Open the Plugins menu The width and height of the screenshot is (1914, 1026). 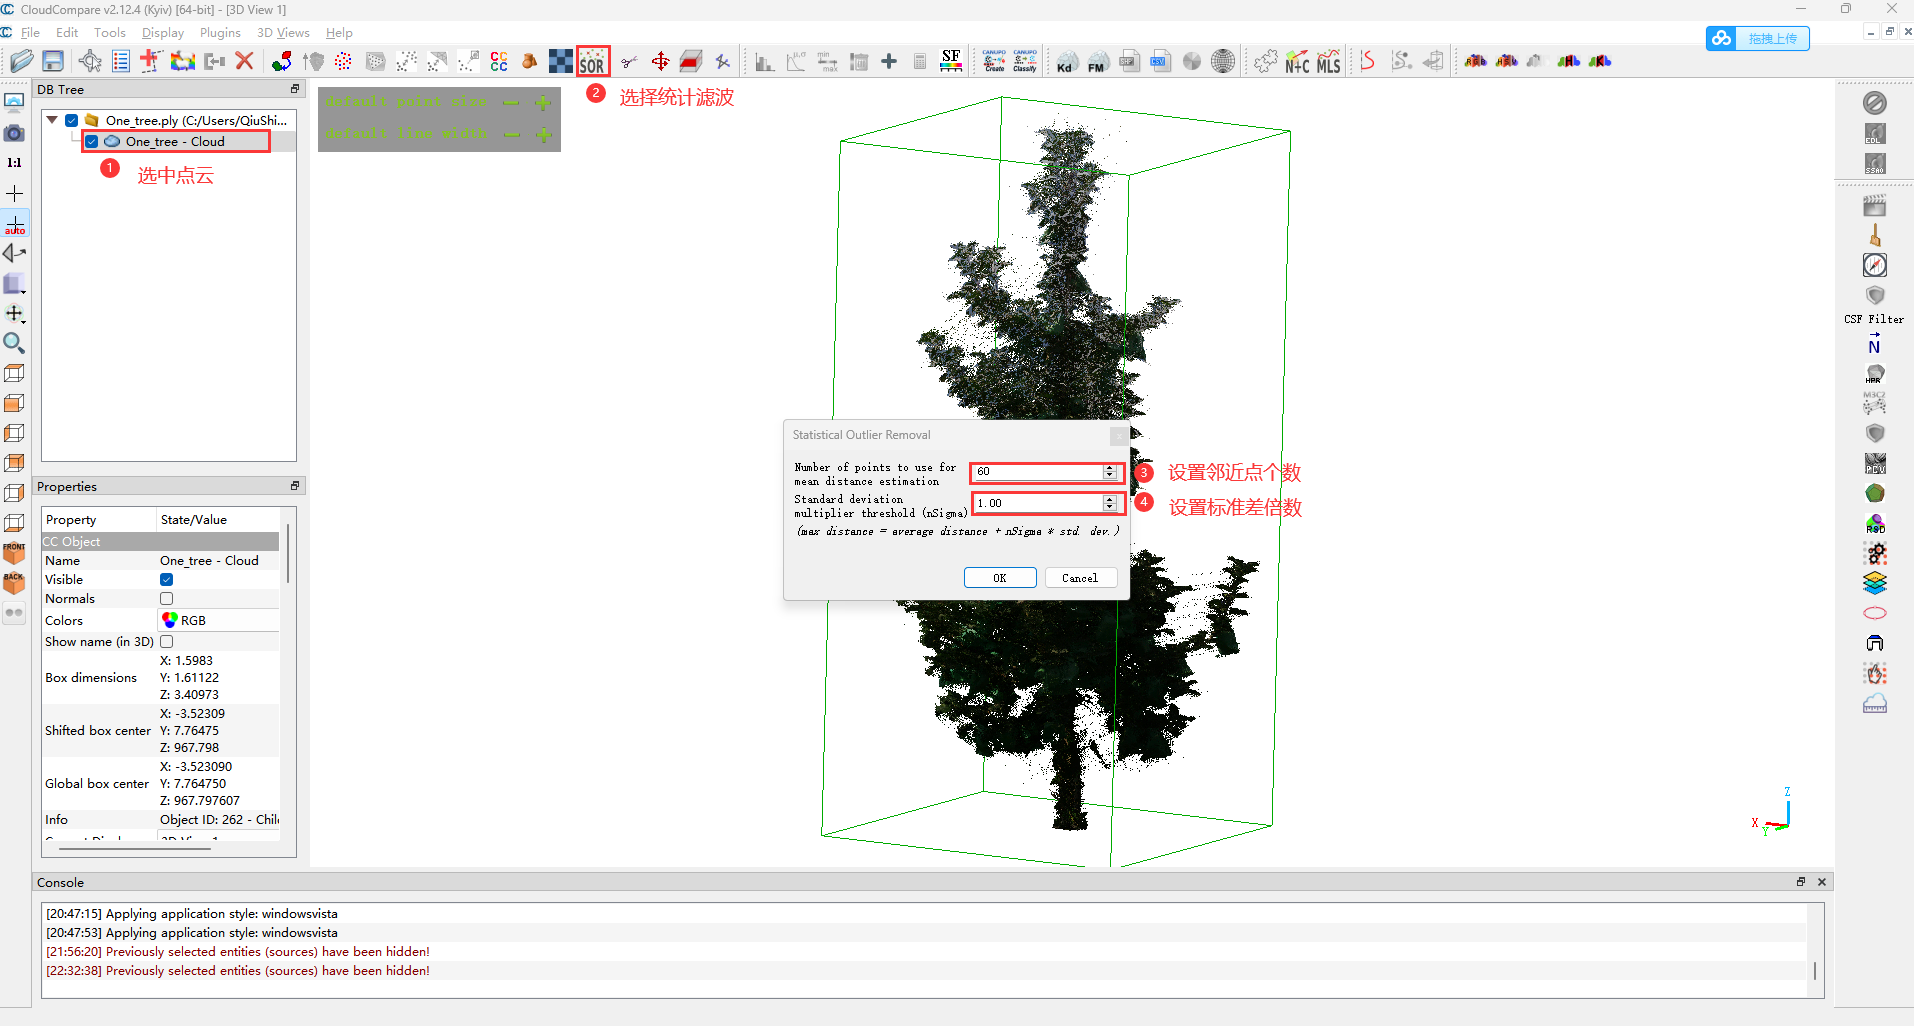coord(220,32)
